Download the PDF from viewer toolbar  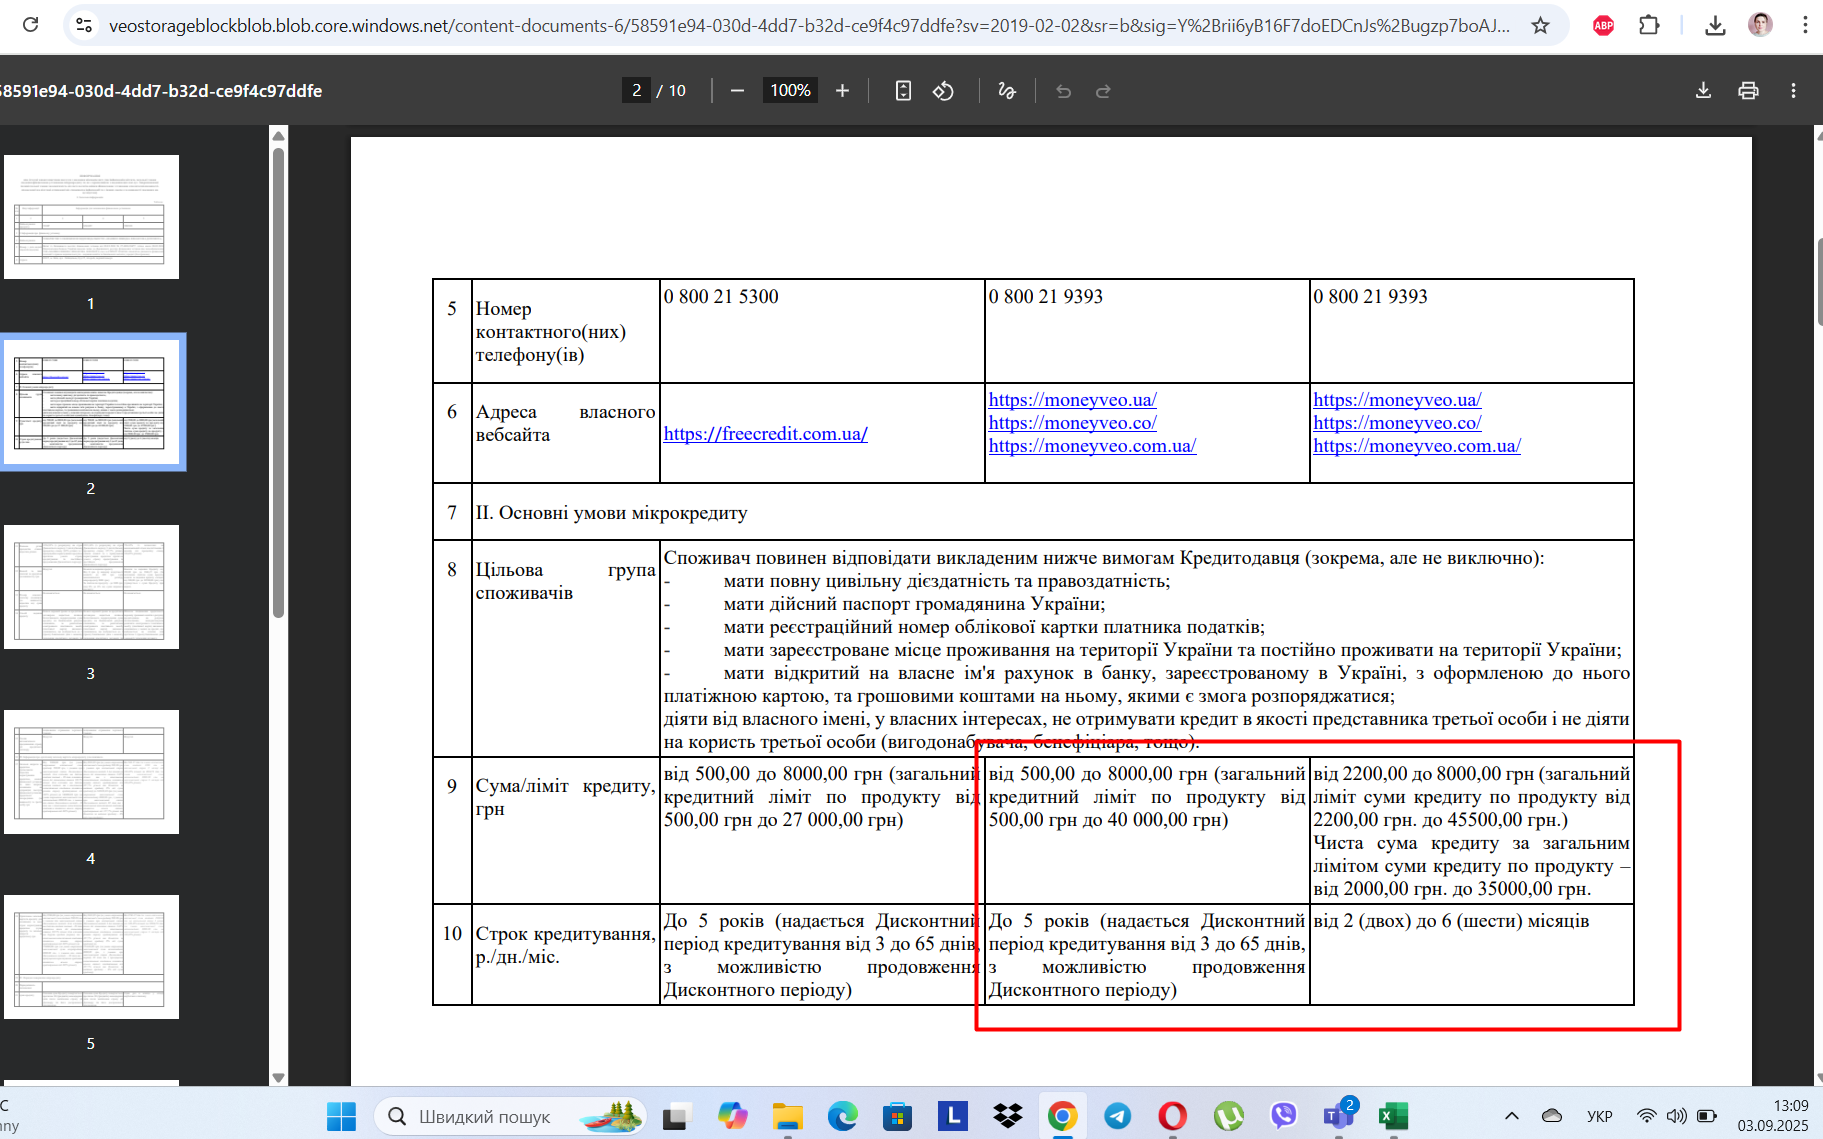click(x=1703, y=91)
